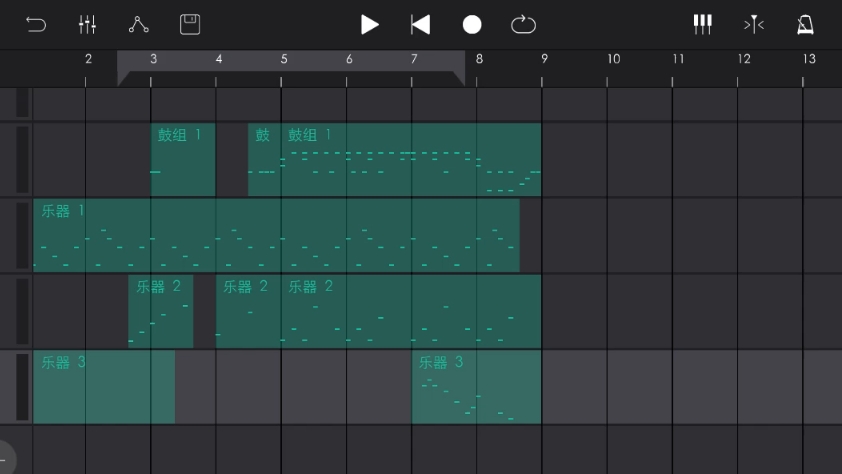Select the 乐器 3 clip at bar 7
The height and width of the screenshot is (474, 842).
(476, 387)
